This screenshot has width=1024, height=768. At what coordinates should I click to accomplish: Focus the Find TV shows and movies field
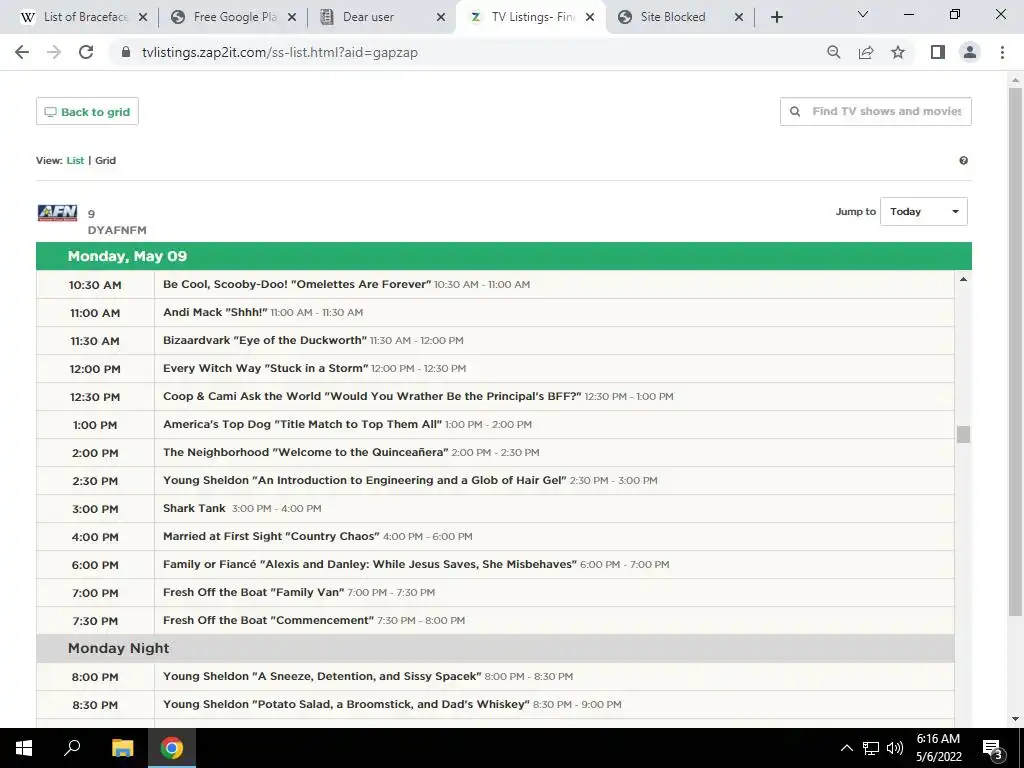coord(875,112)
